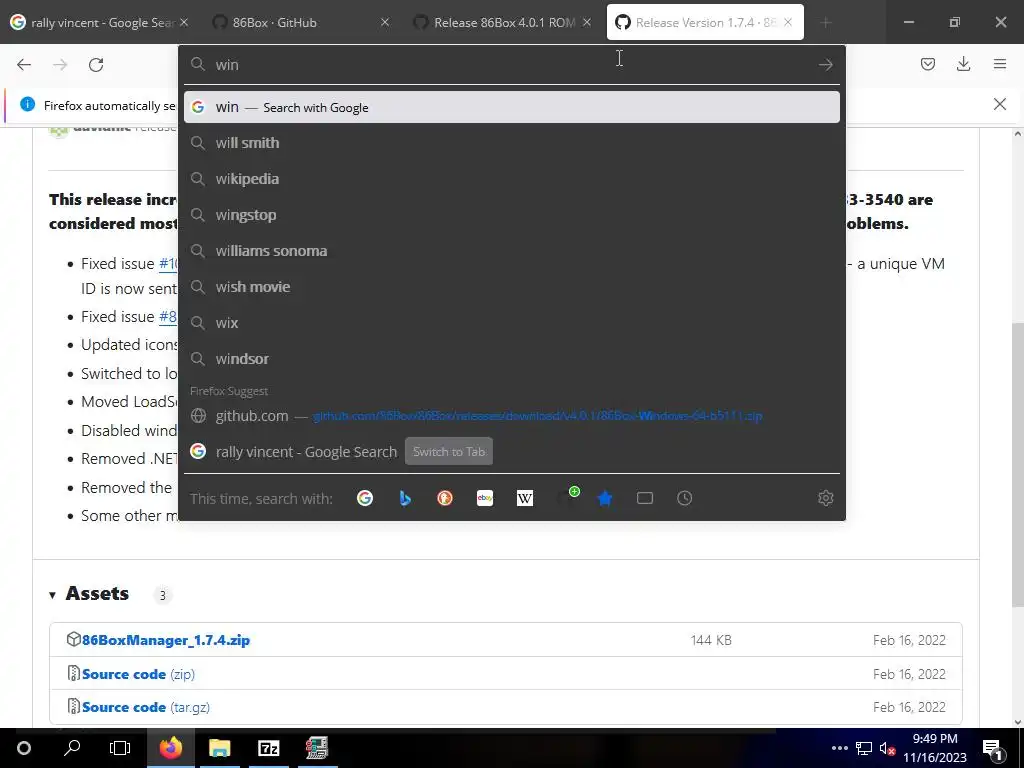Image resolution: width=1024 pixels, height=768 pixels.
Task: Download Source code (zip)
Action: click(x=138, y=674)
